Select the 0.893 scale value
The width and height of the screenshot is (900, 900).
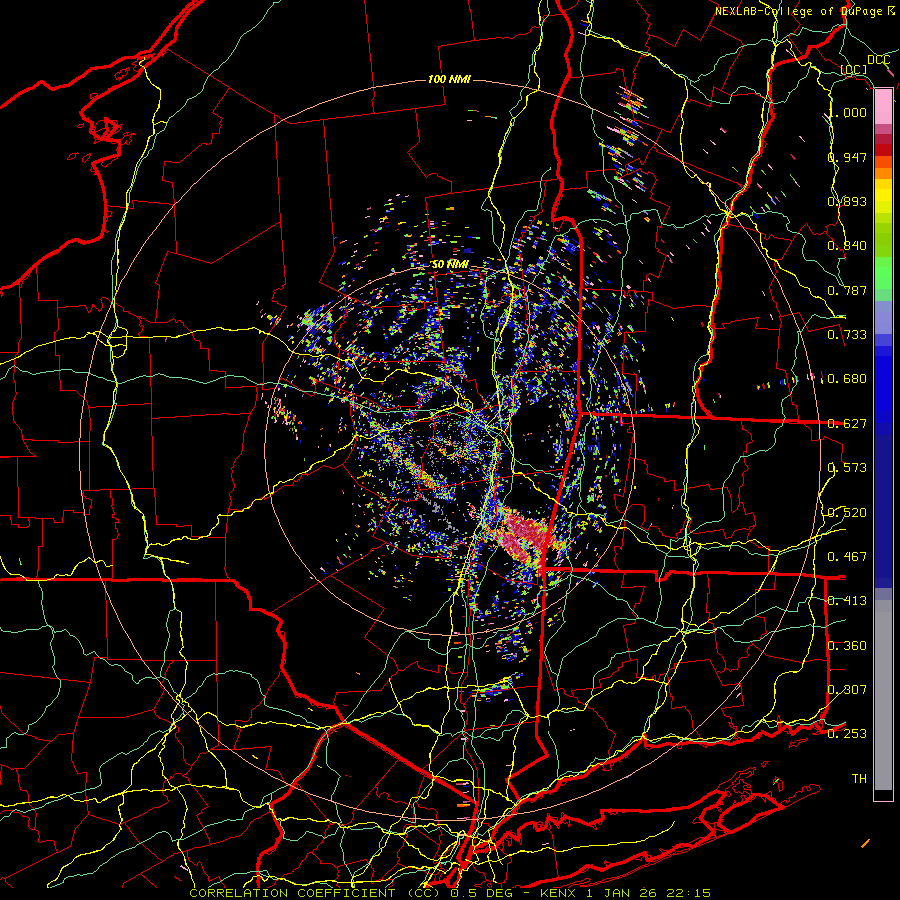847,201
